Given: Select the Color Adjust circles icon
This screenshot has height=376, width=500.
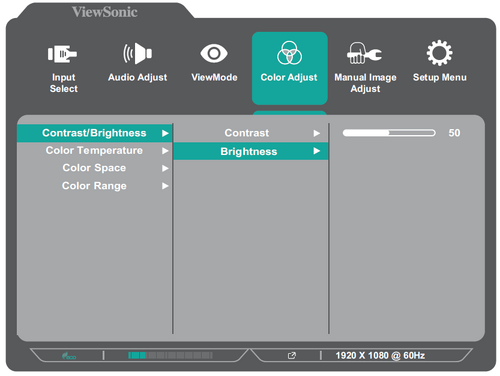Looking at the screenshot, I should click(289, 53).
